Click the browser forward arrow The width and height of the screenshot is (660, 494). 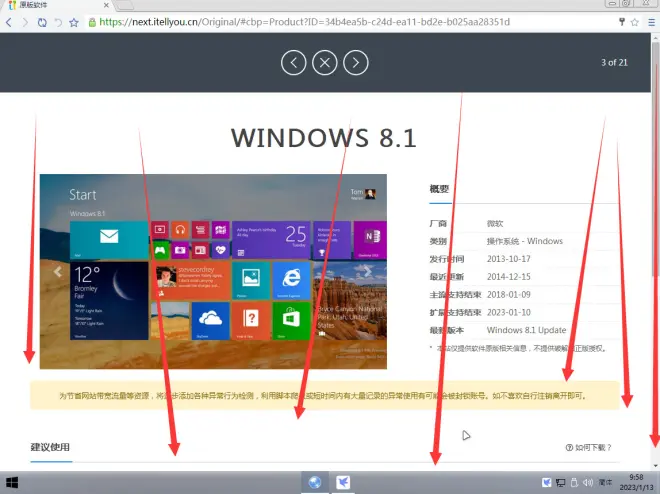pos(25,22)
